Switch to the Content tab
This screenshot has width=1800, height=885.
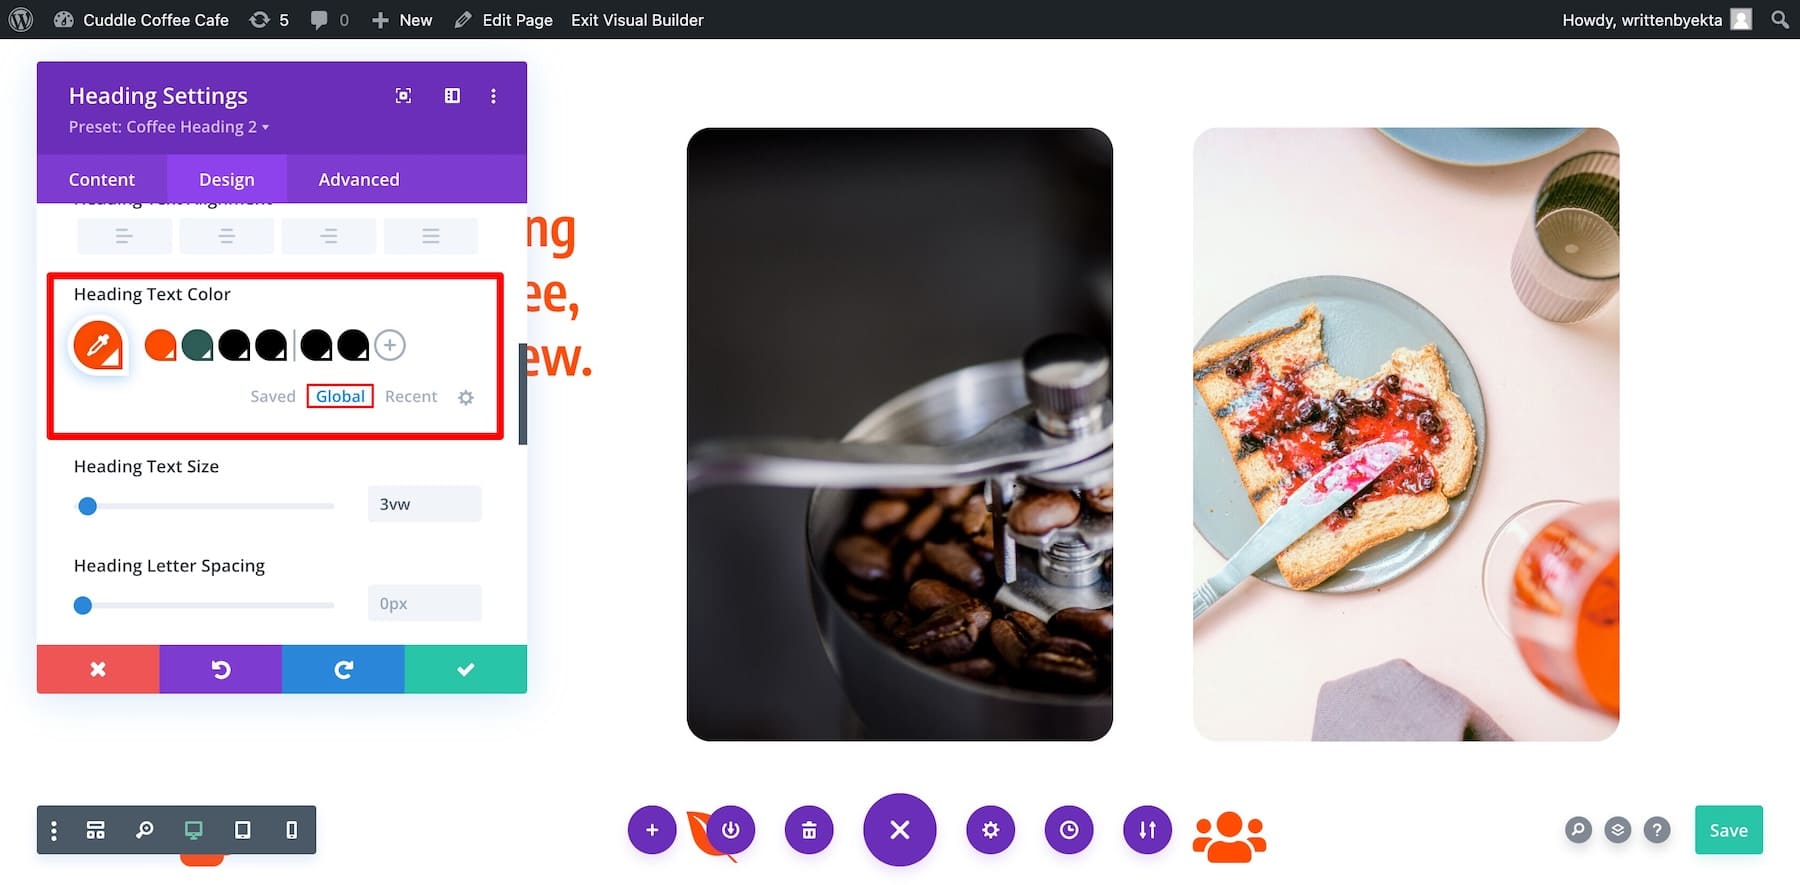pos(102,179)
